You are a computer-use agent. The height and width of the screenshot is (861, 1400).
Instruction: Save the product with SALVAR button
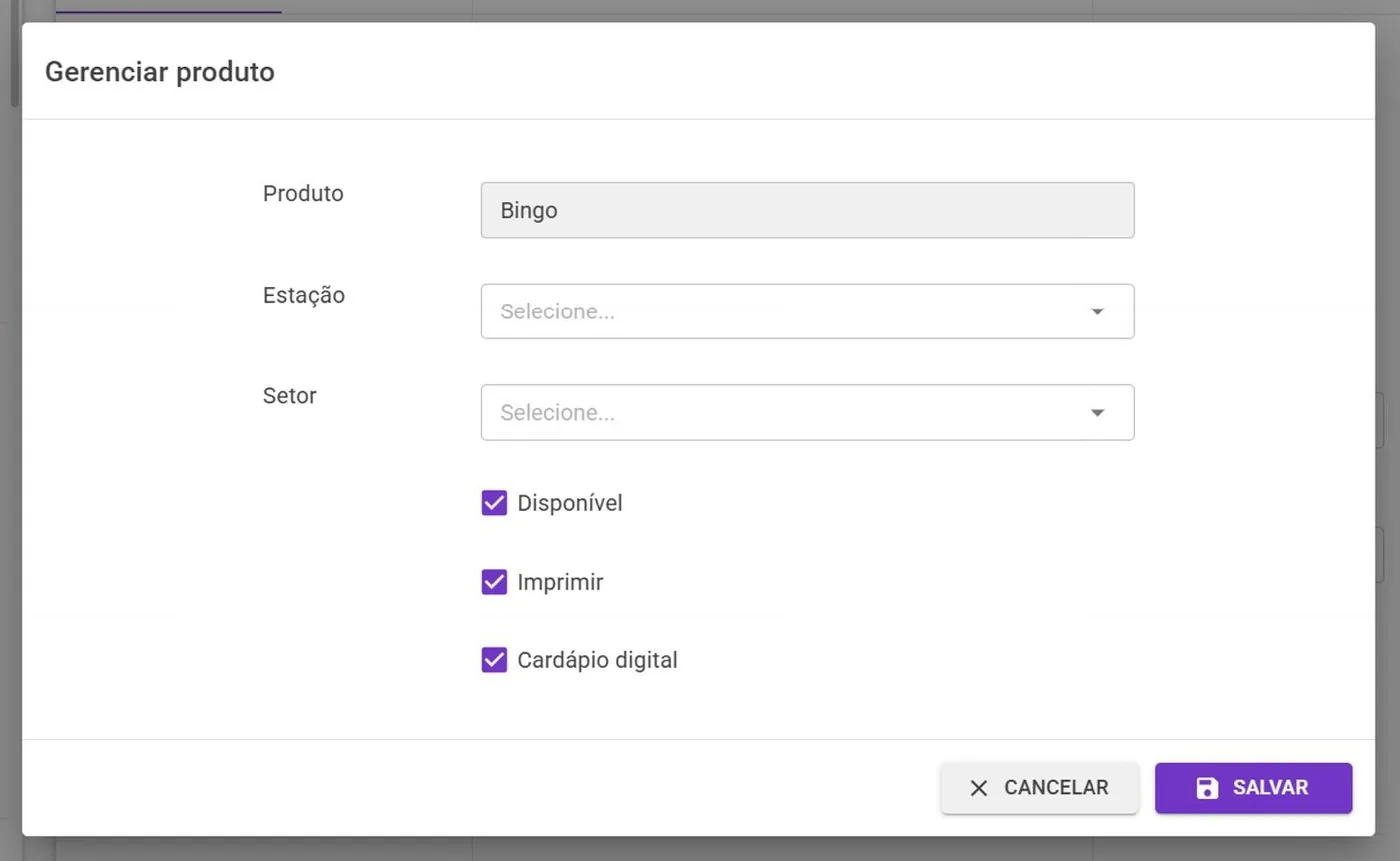click(1253, 788)
